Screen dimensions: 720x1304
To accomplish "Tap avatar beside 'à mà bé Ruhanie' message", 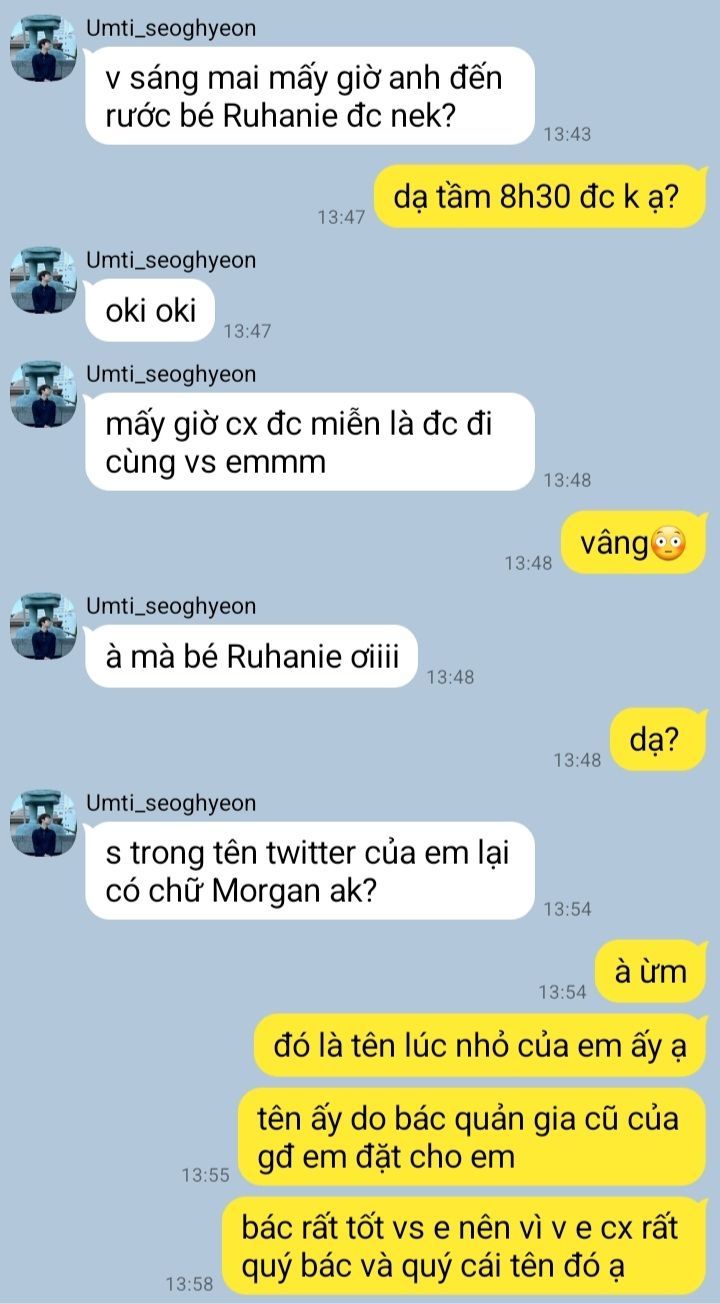I will 43,626.
